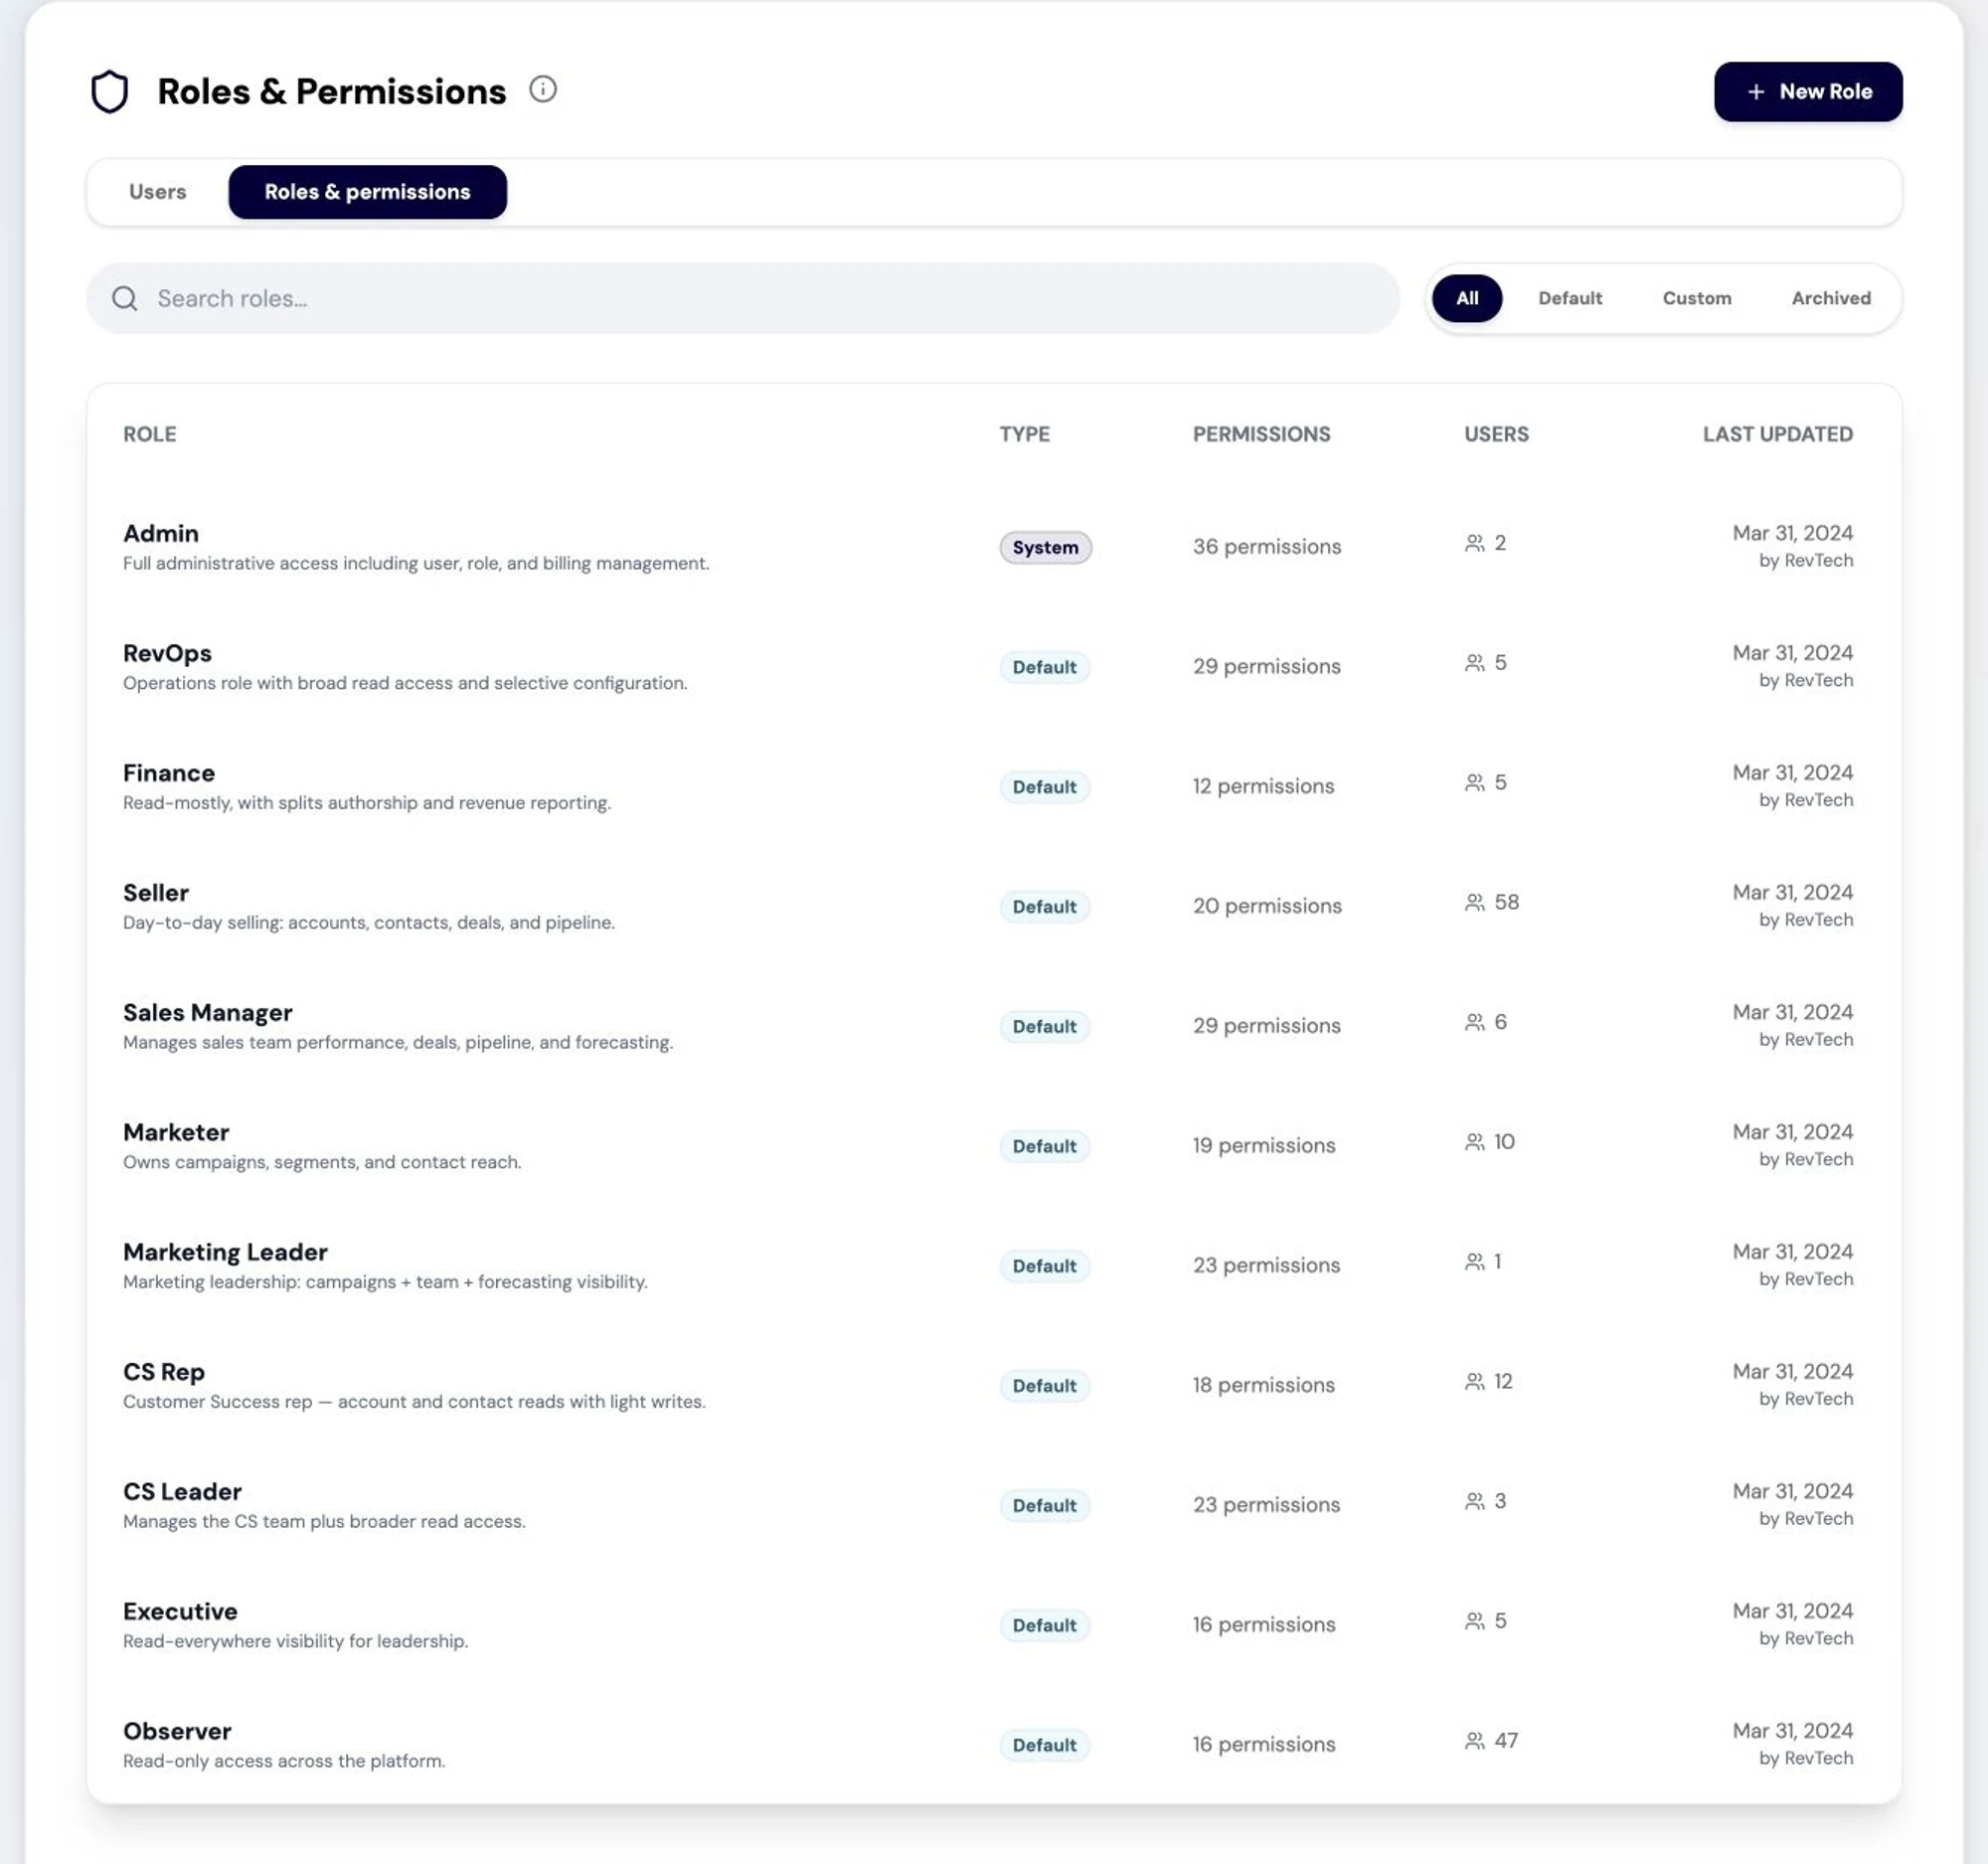Select the Executive role name

pos(180,1611)
